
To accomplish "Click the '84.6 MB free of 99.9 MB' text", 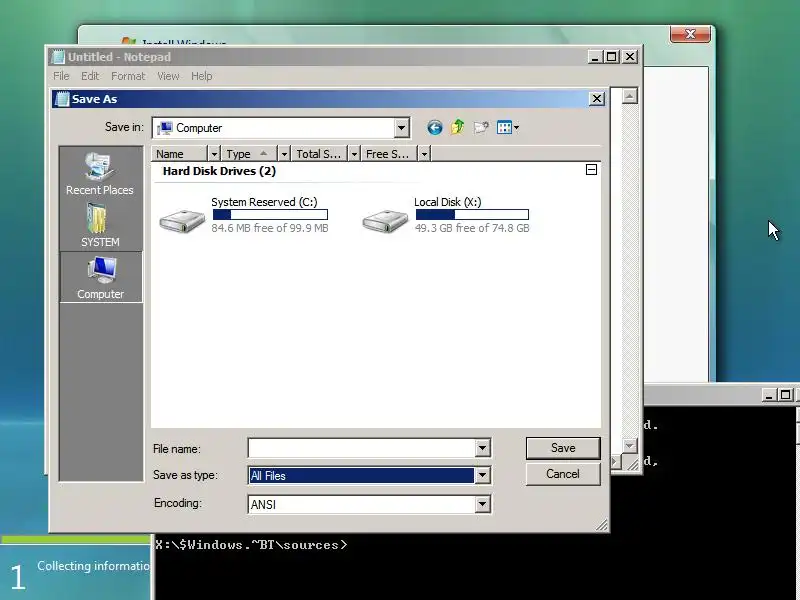I will tap(270, 228).
